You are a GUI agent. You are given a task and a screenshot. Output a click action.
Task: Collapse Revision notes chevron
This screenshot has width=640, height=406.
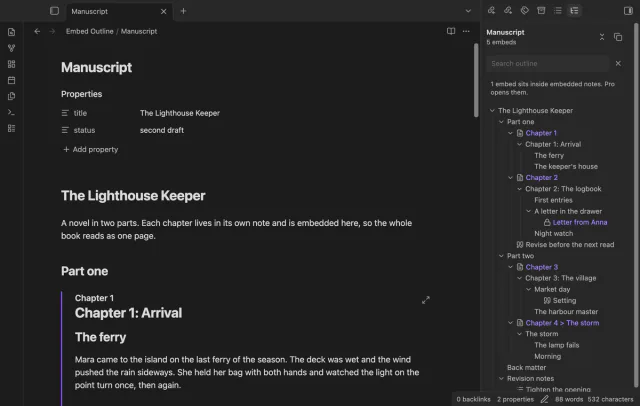(x=501, y=379)
